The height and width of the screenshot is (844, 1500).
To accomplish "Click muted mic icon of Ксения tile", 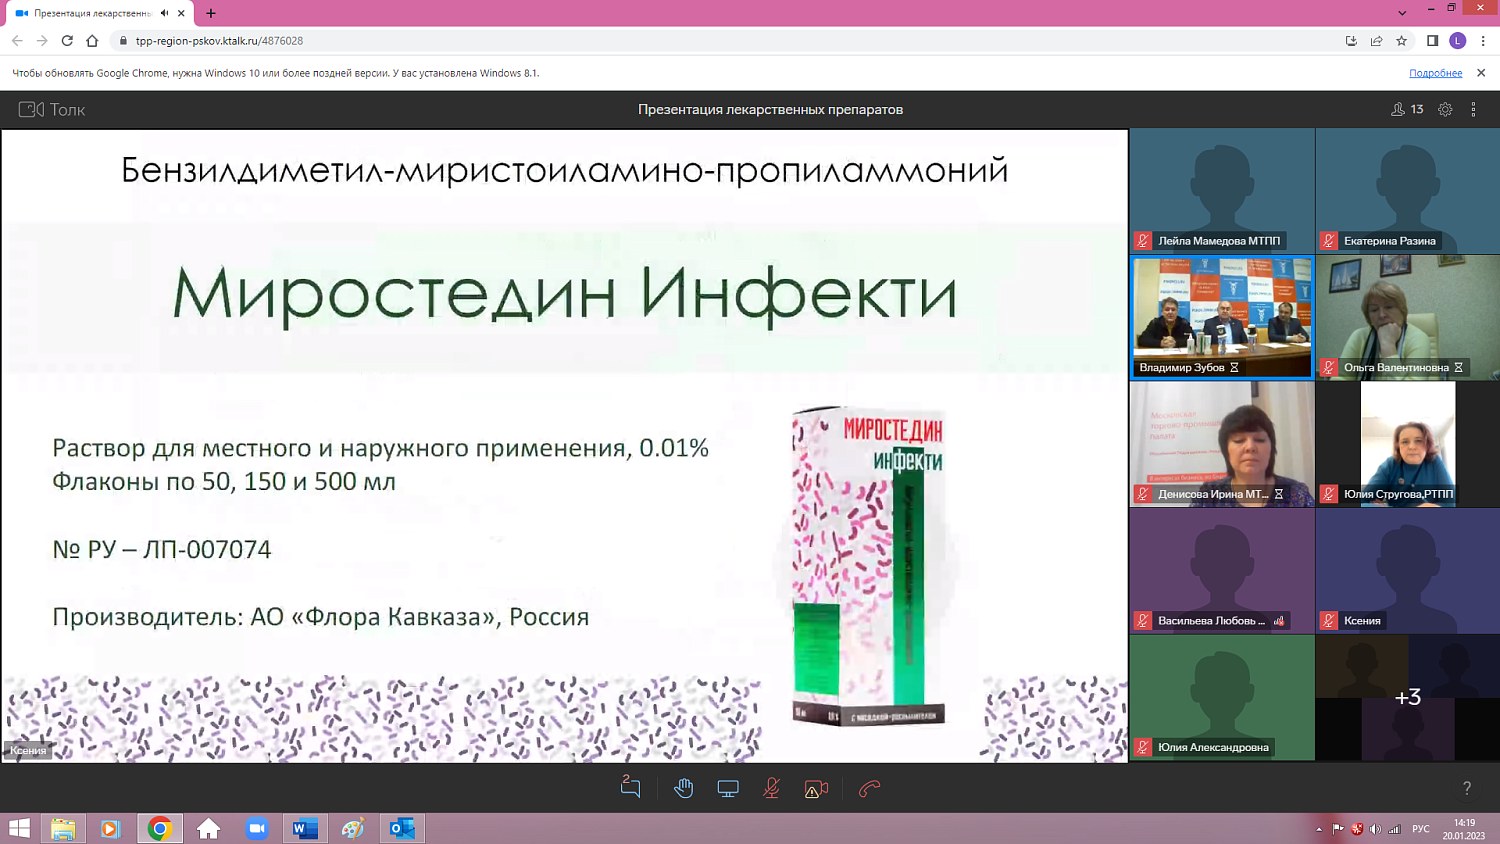I will (1328, 621).
